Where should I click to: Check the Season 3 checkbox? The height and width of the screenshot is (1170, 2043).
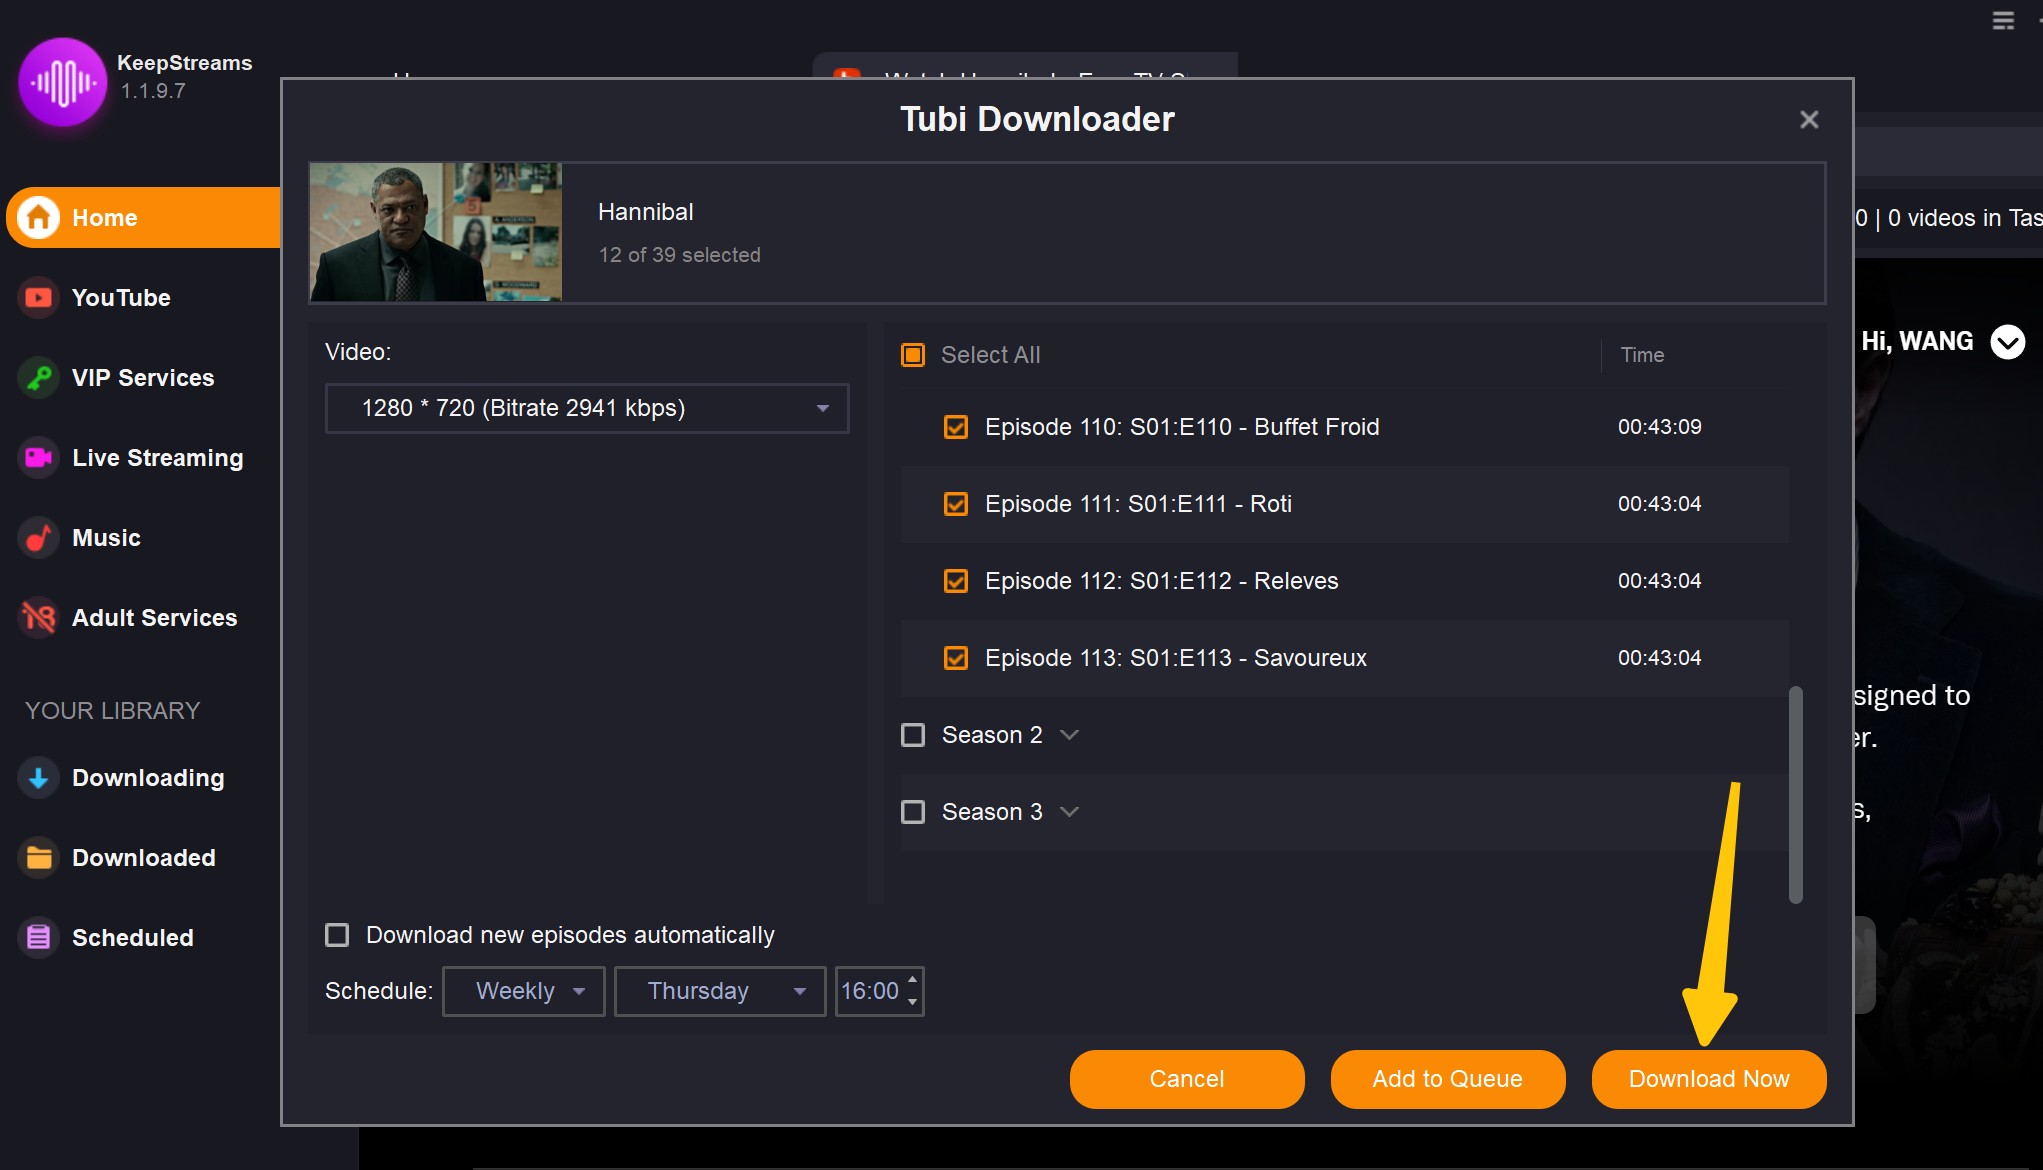pyautogui.click(x=913, y=812)
